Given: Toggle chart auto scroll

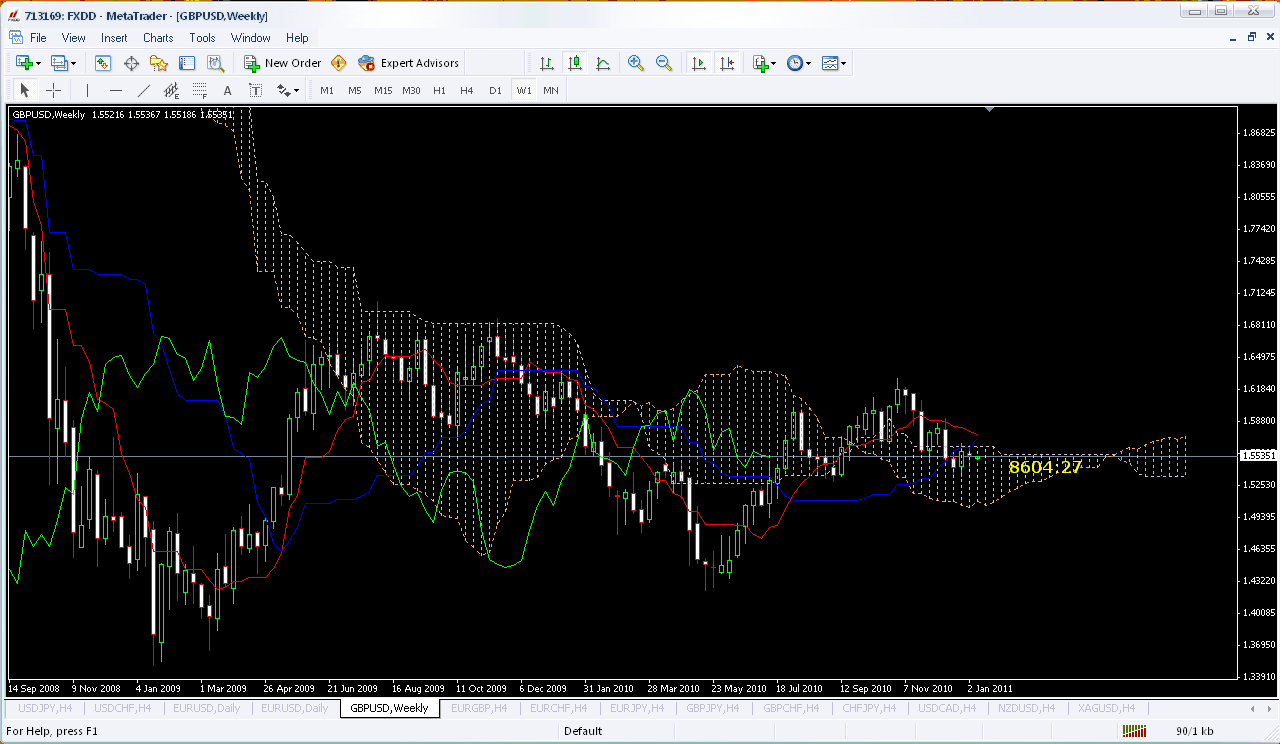Looking at the screenshot, I should tap(699, 63).
